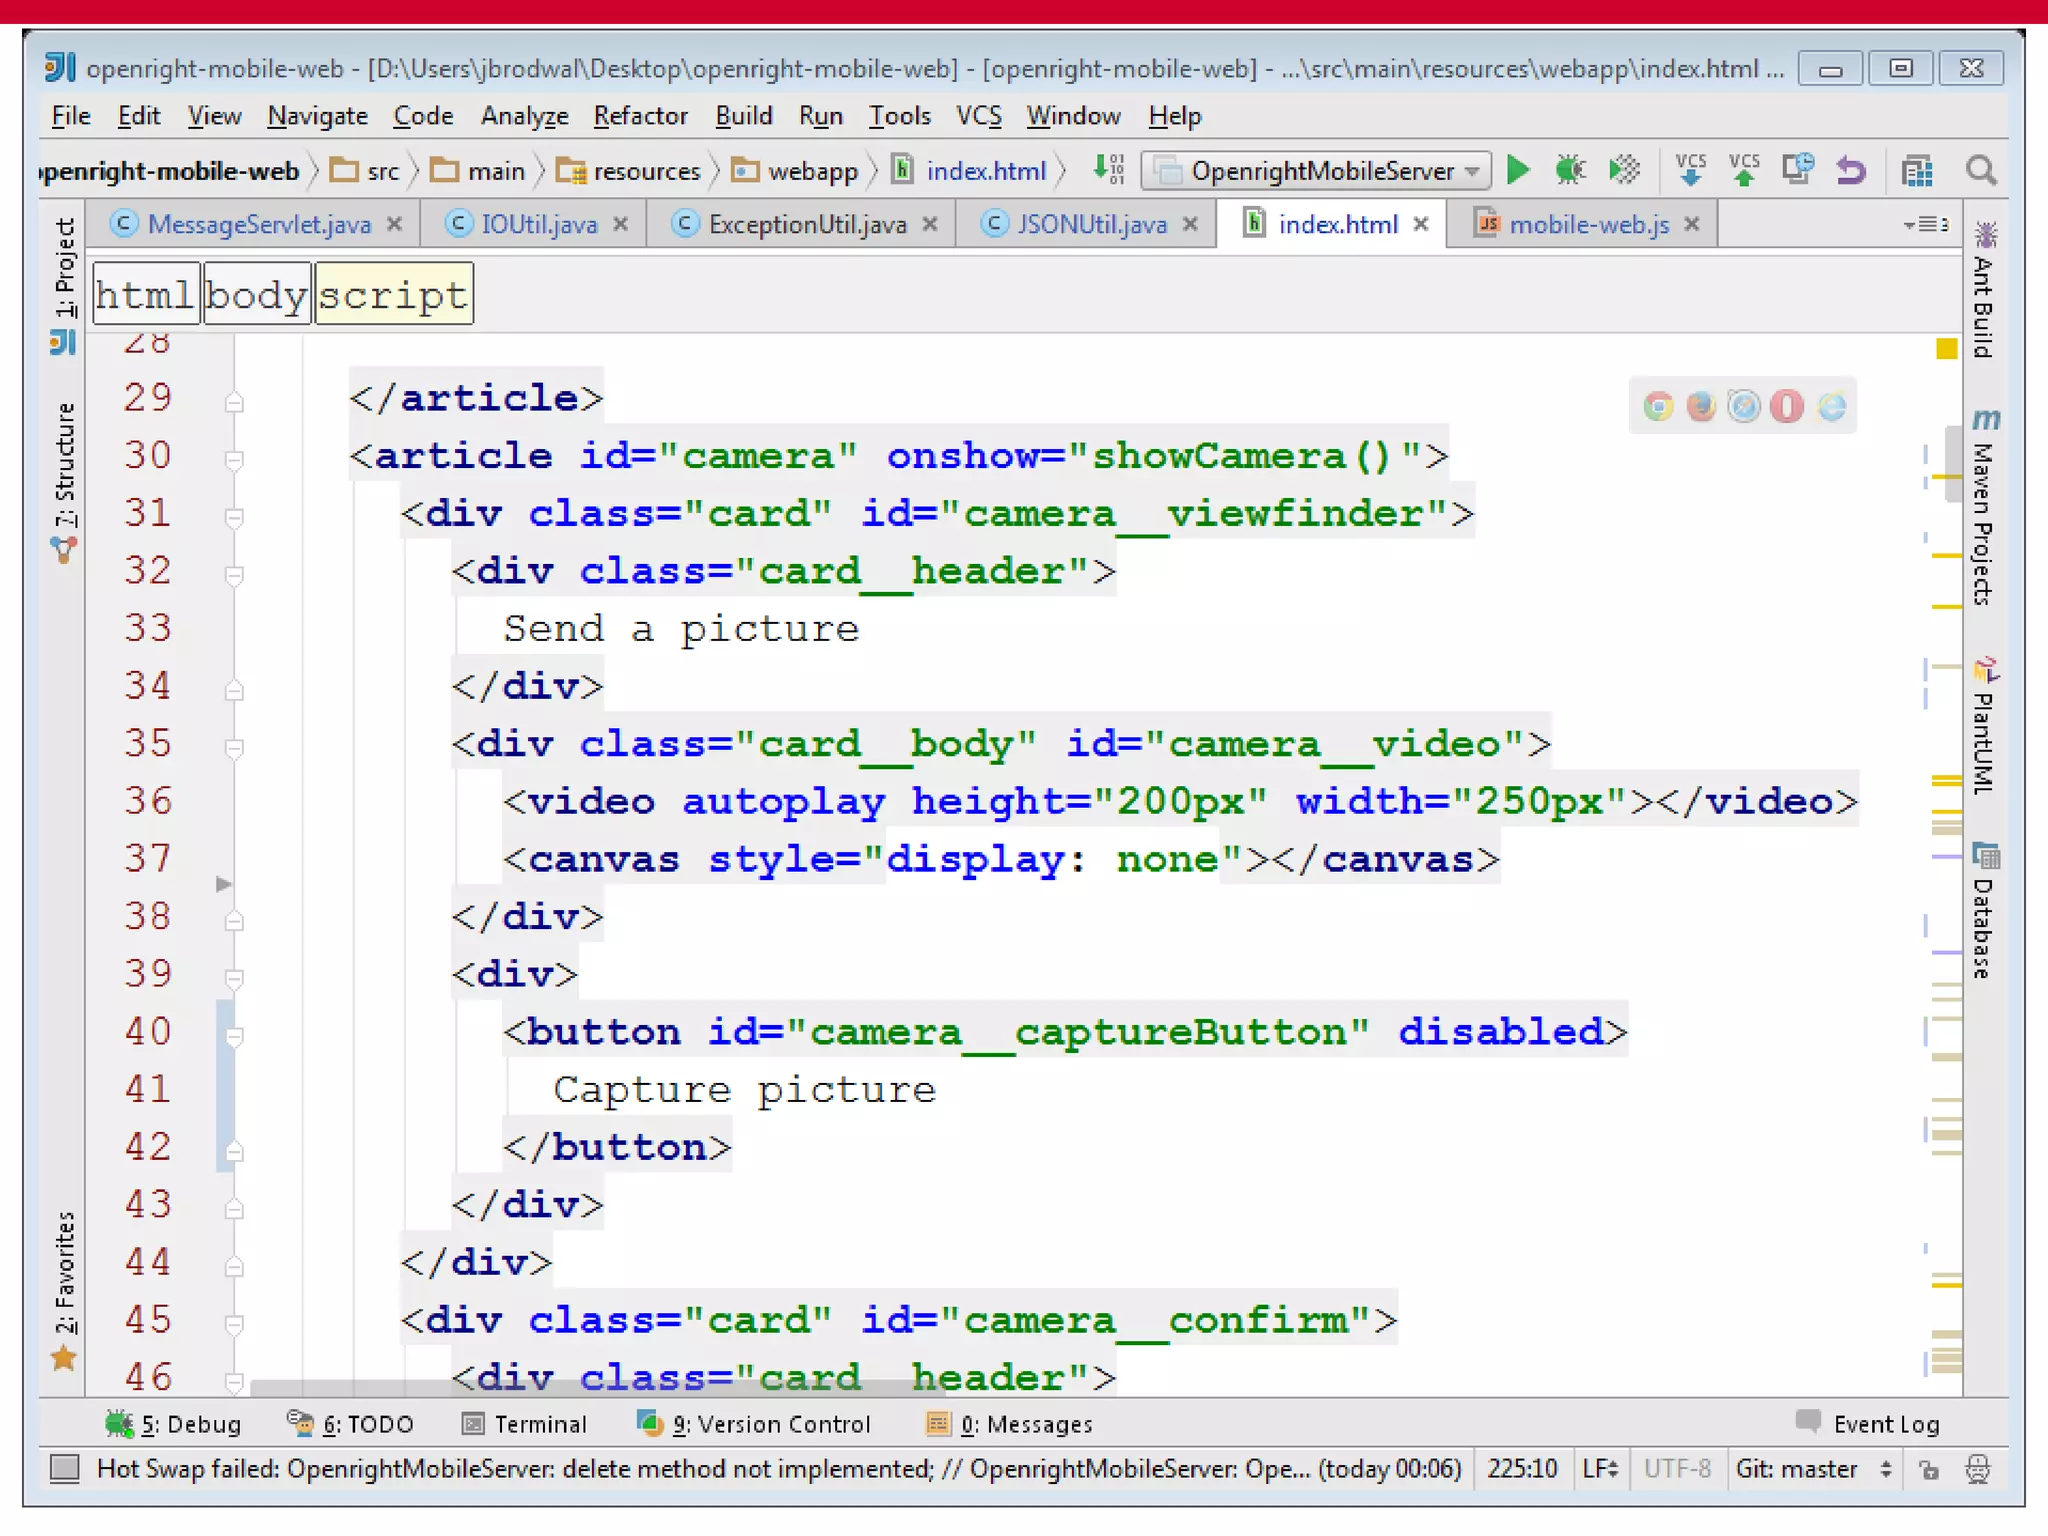Open the Search Everywhere magnifier icon
2048x1536 pixels.
point(1981,171)
